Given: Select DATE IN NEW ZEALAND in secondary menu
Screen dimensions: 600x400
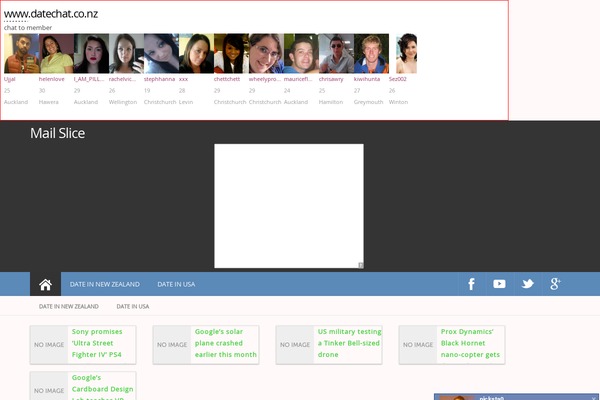Looking at the screenshot, I should click(68, 307).
